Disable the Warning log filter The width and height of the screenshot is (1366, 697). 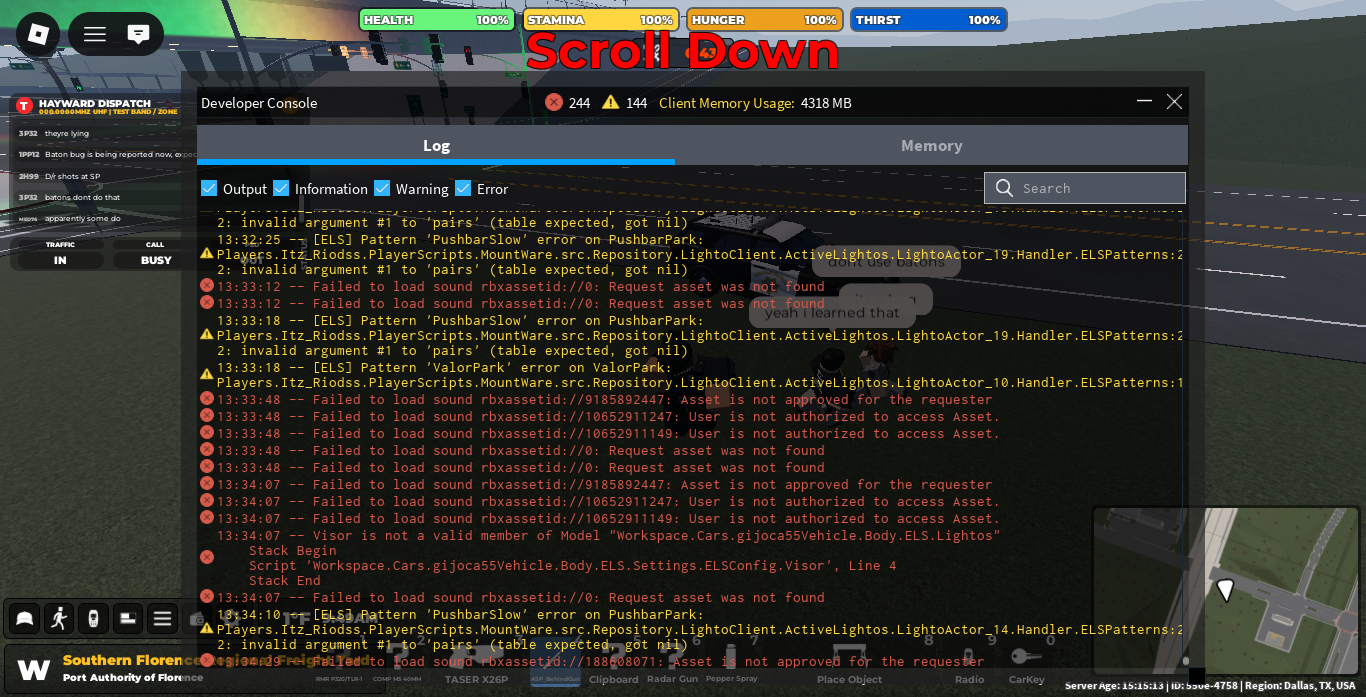[382, 188]
